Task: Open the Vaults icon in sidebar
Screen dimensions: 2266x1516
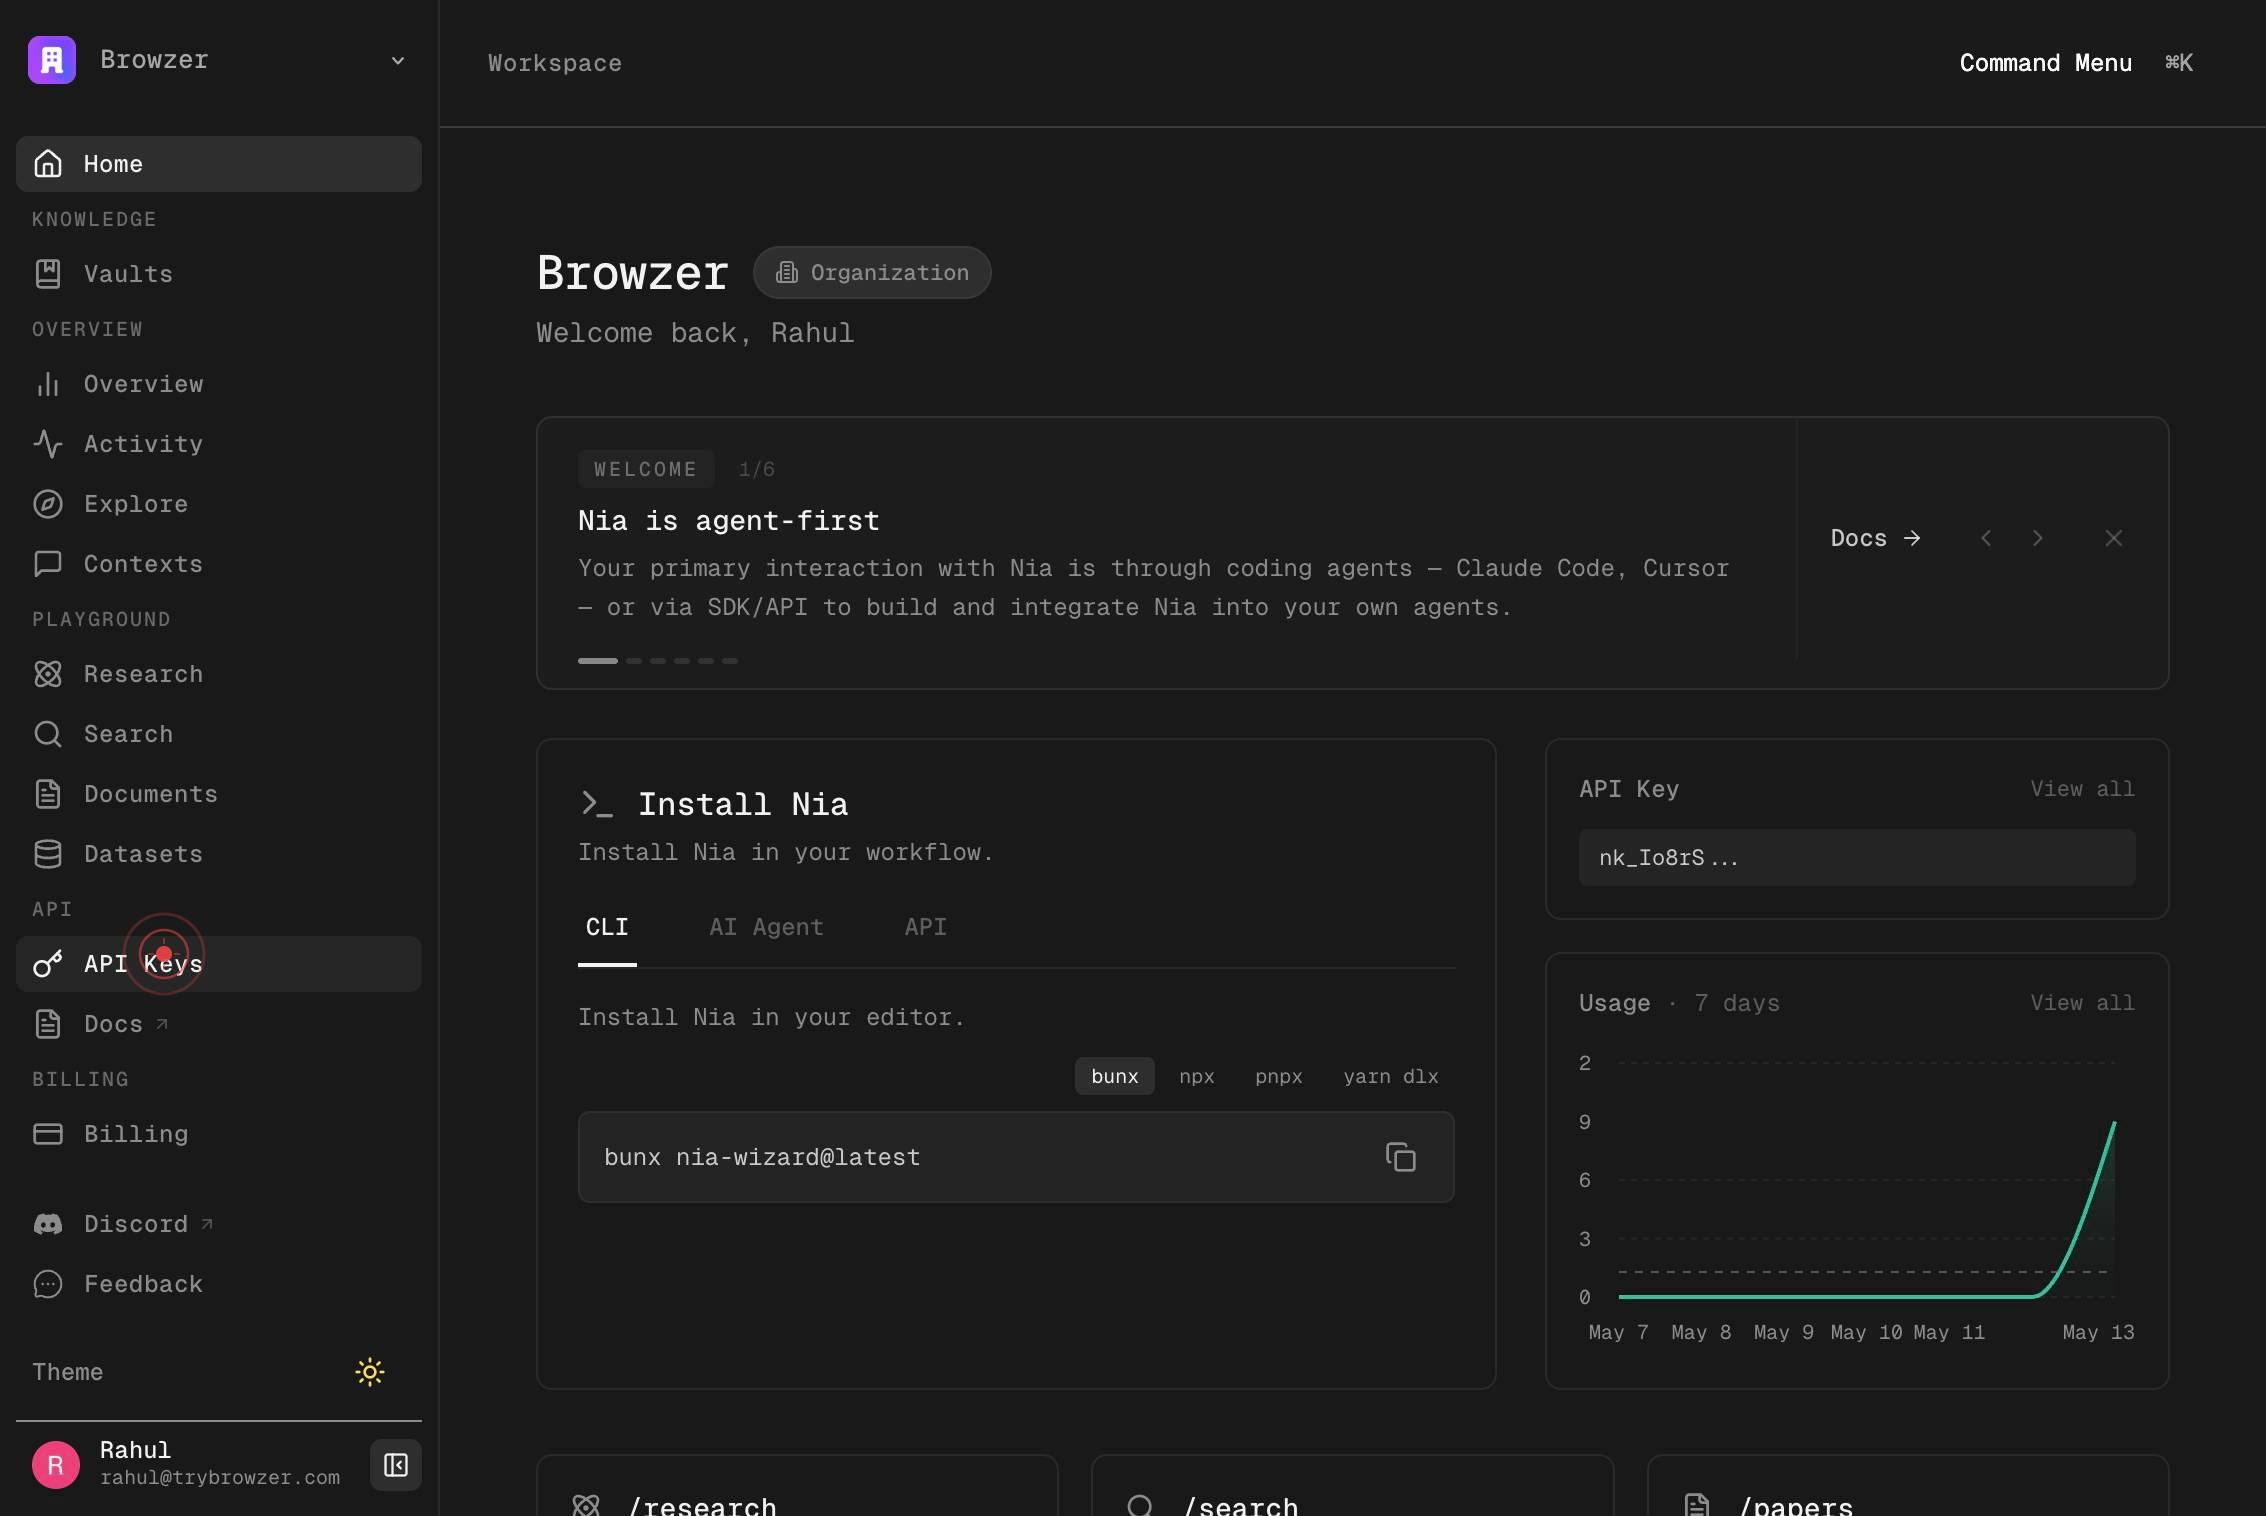Action: click(48, 274)
